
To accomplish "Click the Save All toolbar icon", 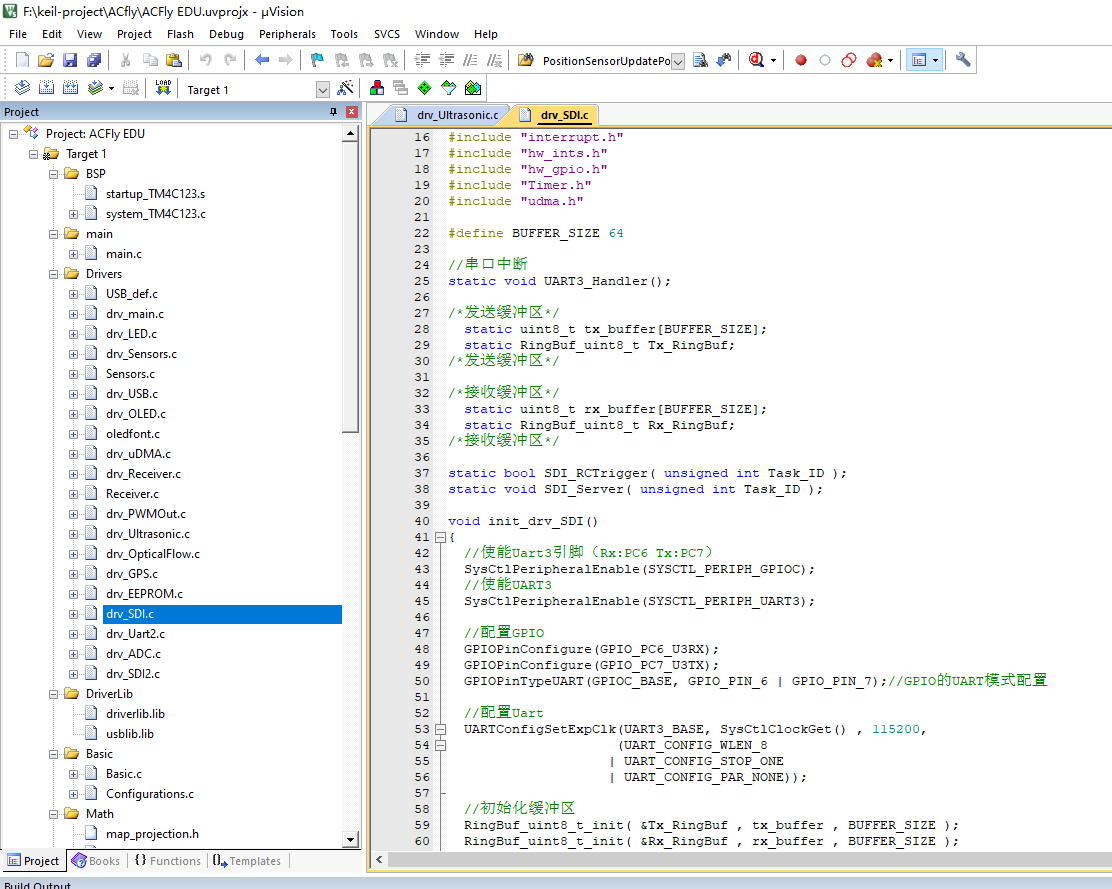I will click(x=93, y=60).
